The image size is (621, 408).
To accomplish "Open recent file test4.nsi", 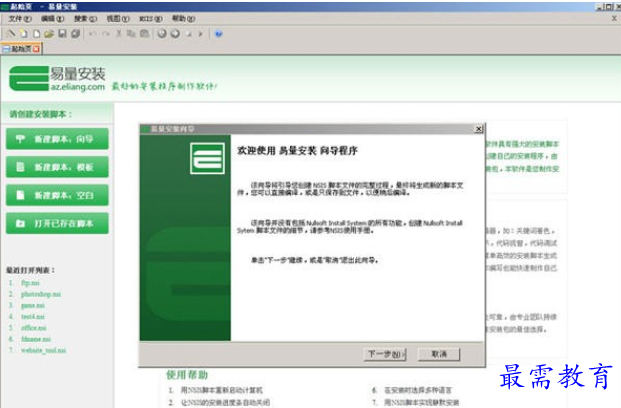I will point(32,316).
